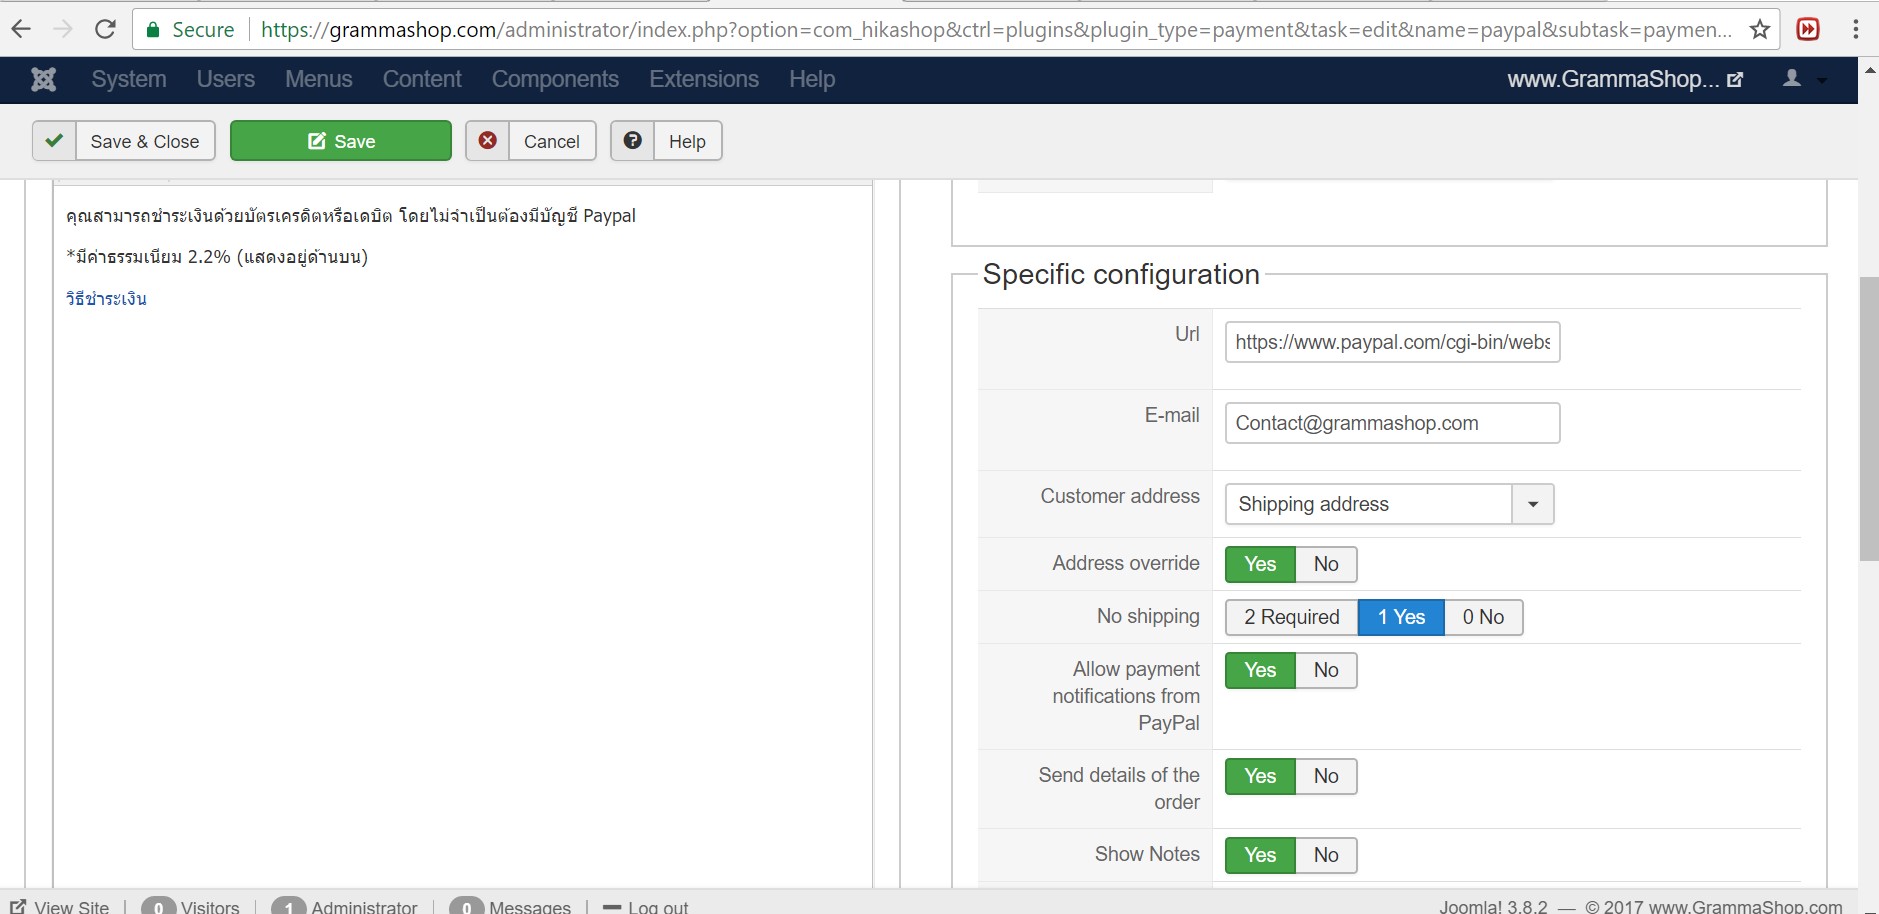
Task: Click the green checkmark Save & Close icon
Action: click(54, 141)
